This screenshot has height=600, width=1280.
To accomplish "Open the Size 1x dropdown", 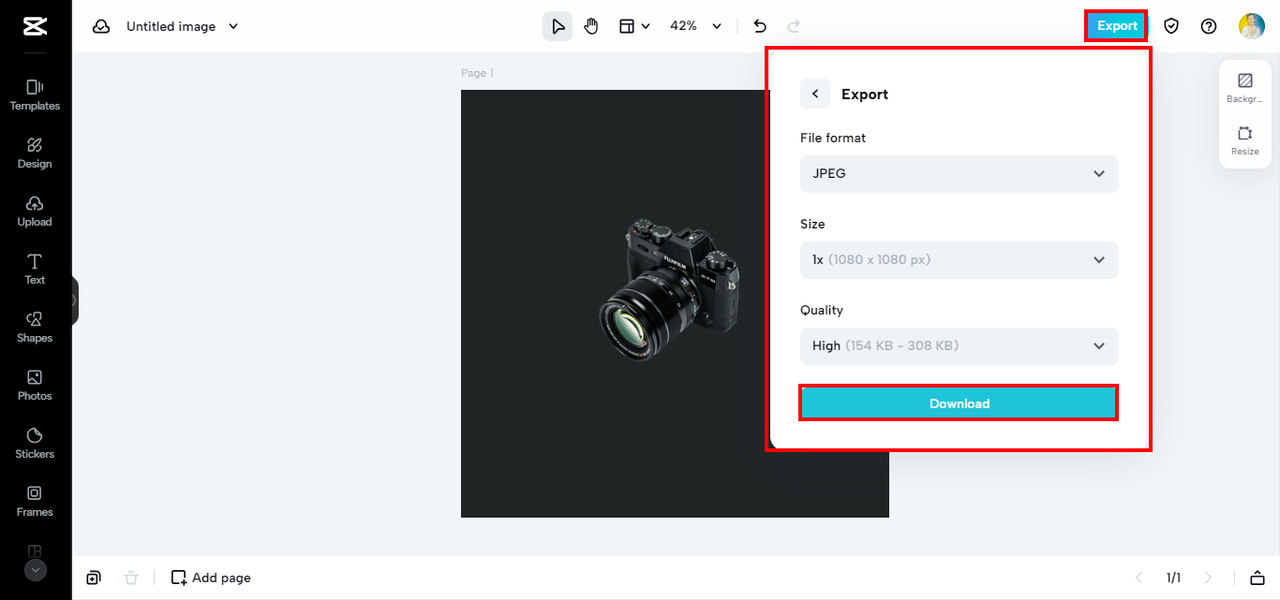I will click(959, 260).
